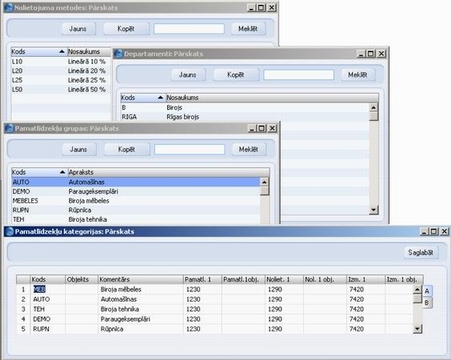Click Kopēt in Pamatlīdzekļu grupas window
This screenshot has width=451, height=360.
[127, 149]
